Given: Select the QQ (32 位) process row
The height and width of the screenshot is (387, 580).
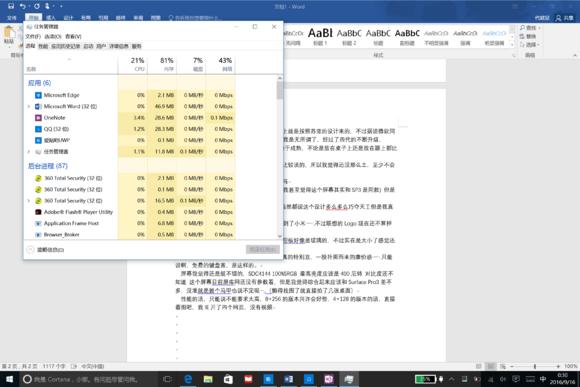Looking at the screenshot, I should point(129,129).
